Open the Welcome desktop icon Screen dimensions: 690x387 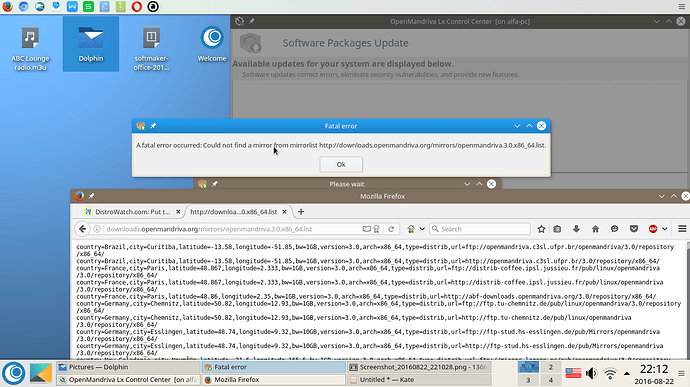(x=212, y=44)
